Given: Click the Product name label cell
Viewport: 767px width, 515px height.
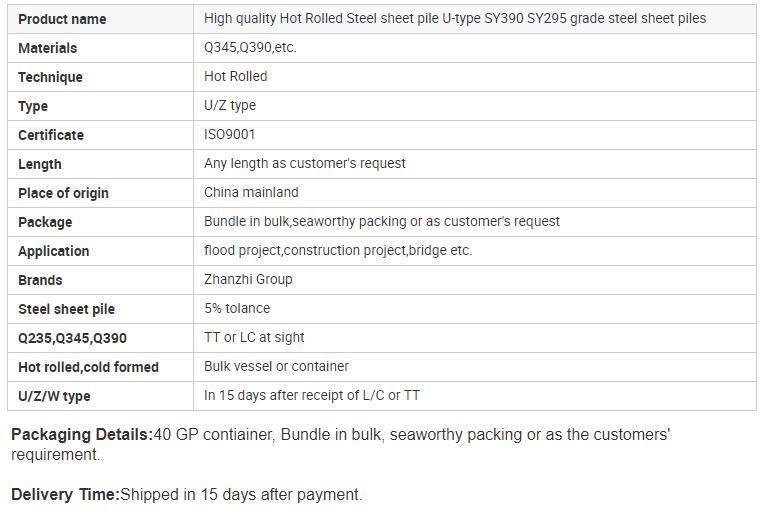Looking at the screenshot, I should tap(100, 19).
